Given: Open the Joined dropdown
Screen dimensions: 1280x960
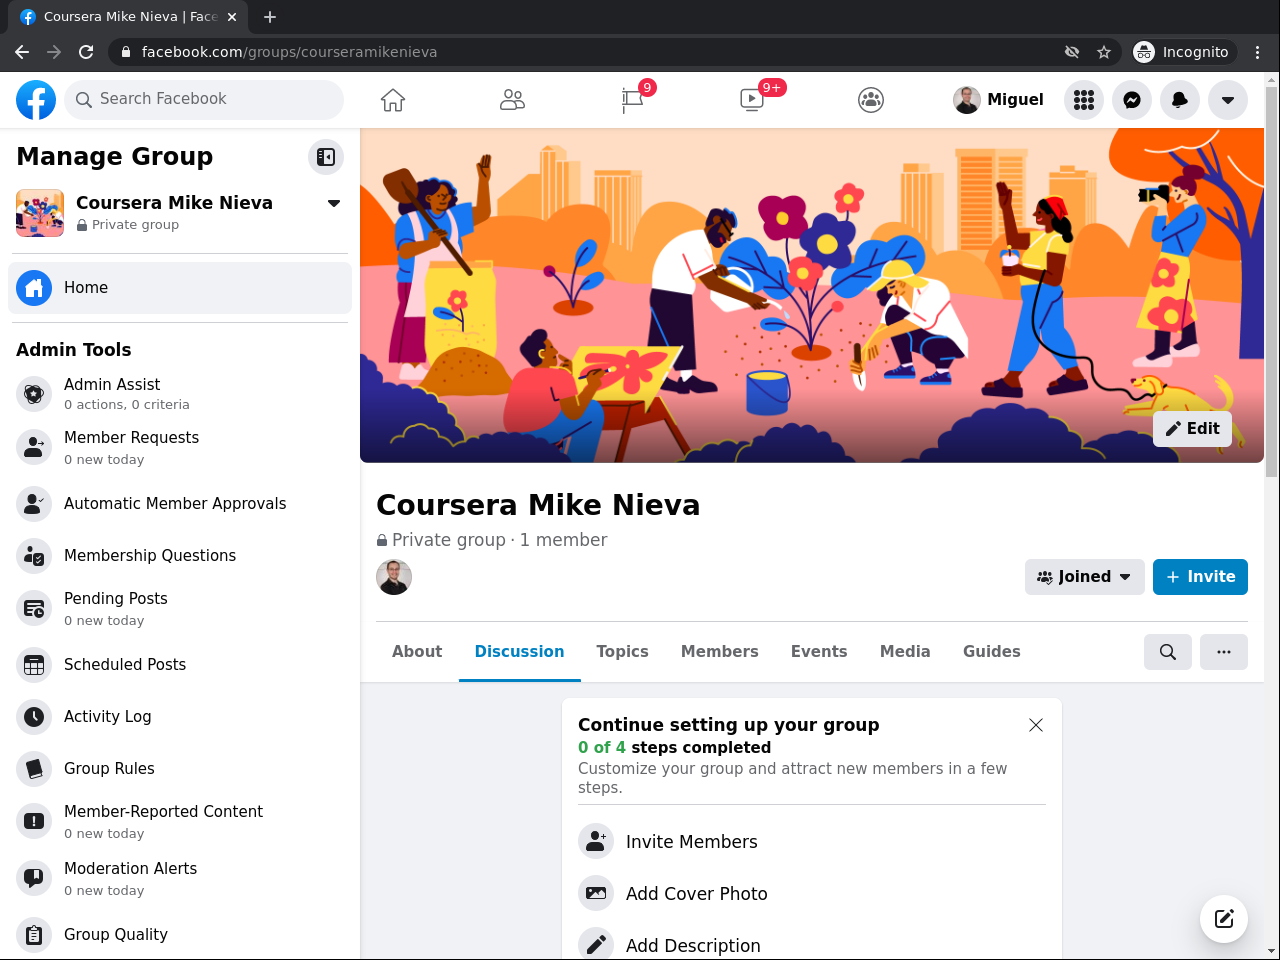Looking at the screenshot, I should (1085, 577).
